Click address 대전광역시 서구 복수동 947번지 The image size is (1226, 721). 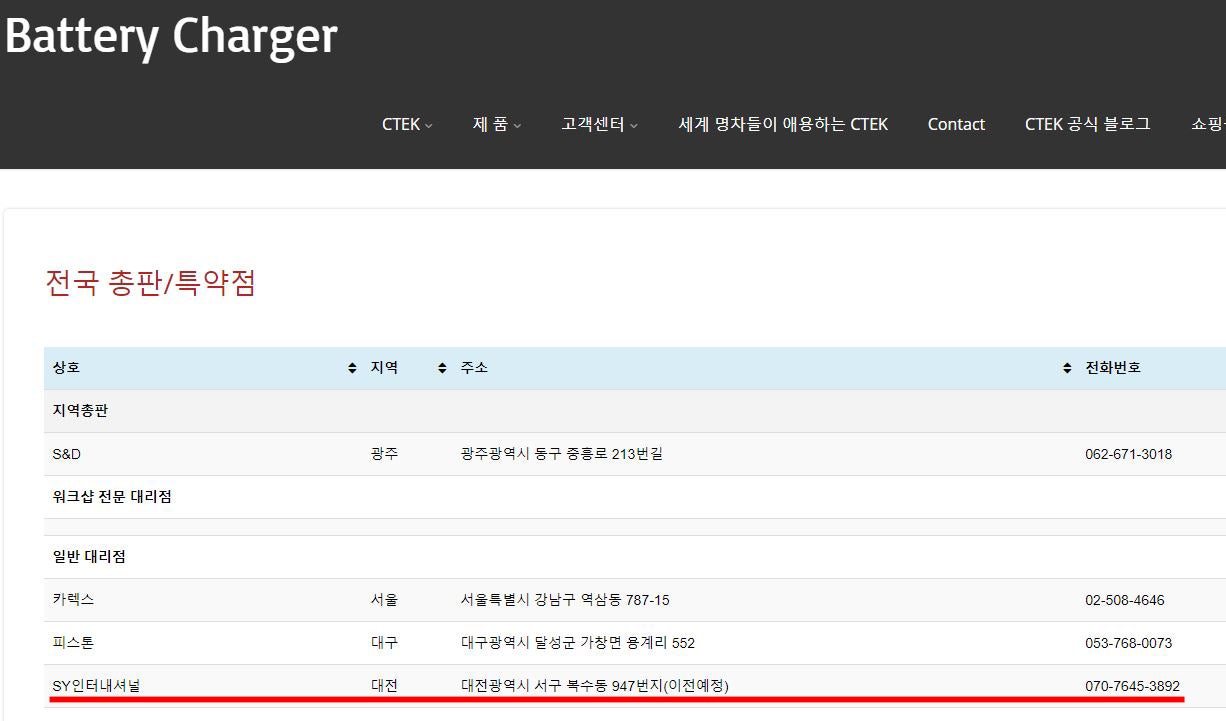(595, 686)
